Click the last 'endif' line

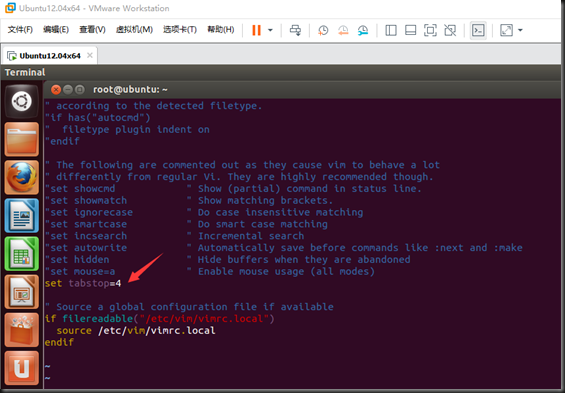59,342
